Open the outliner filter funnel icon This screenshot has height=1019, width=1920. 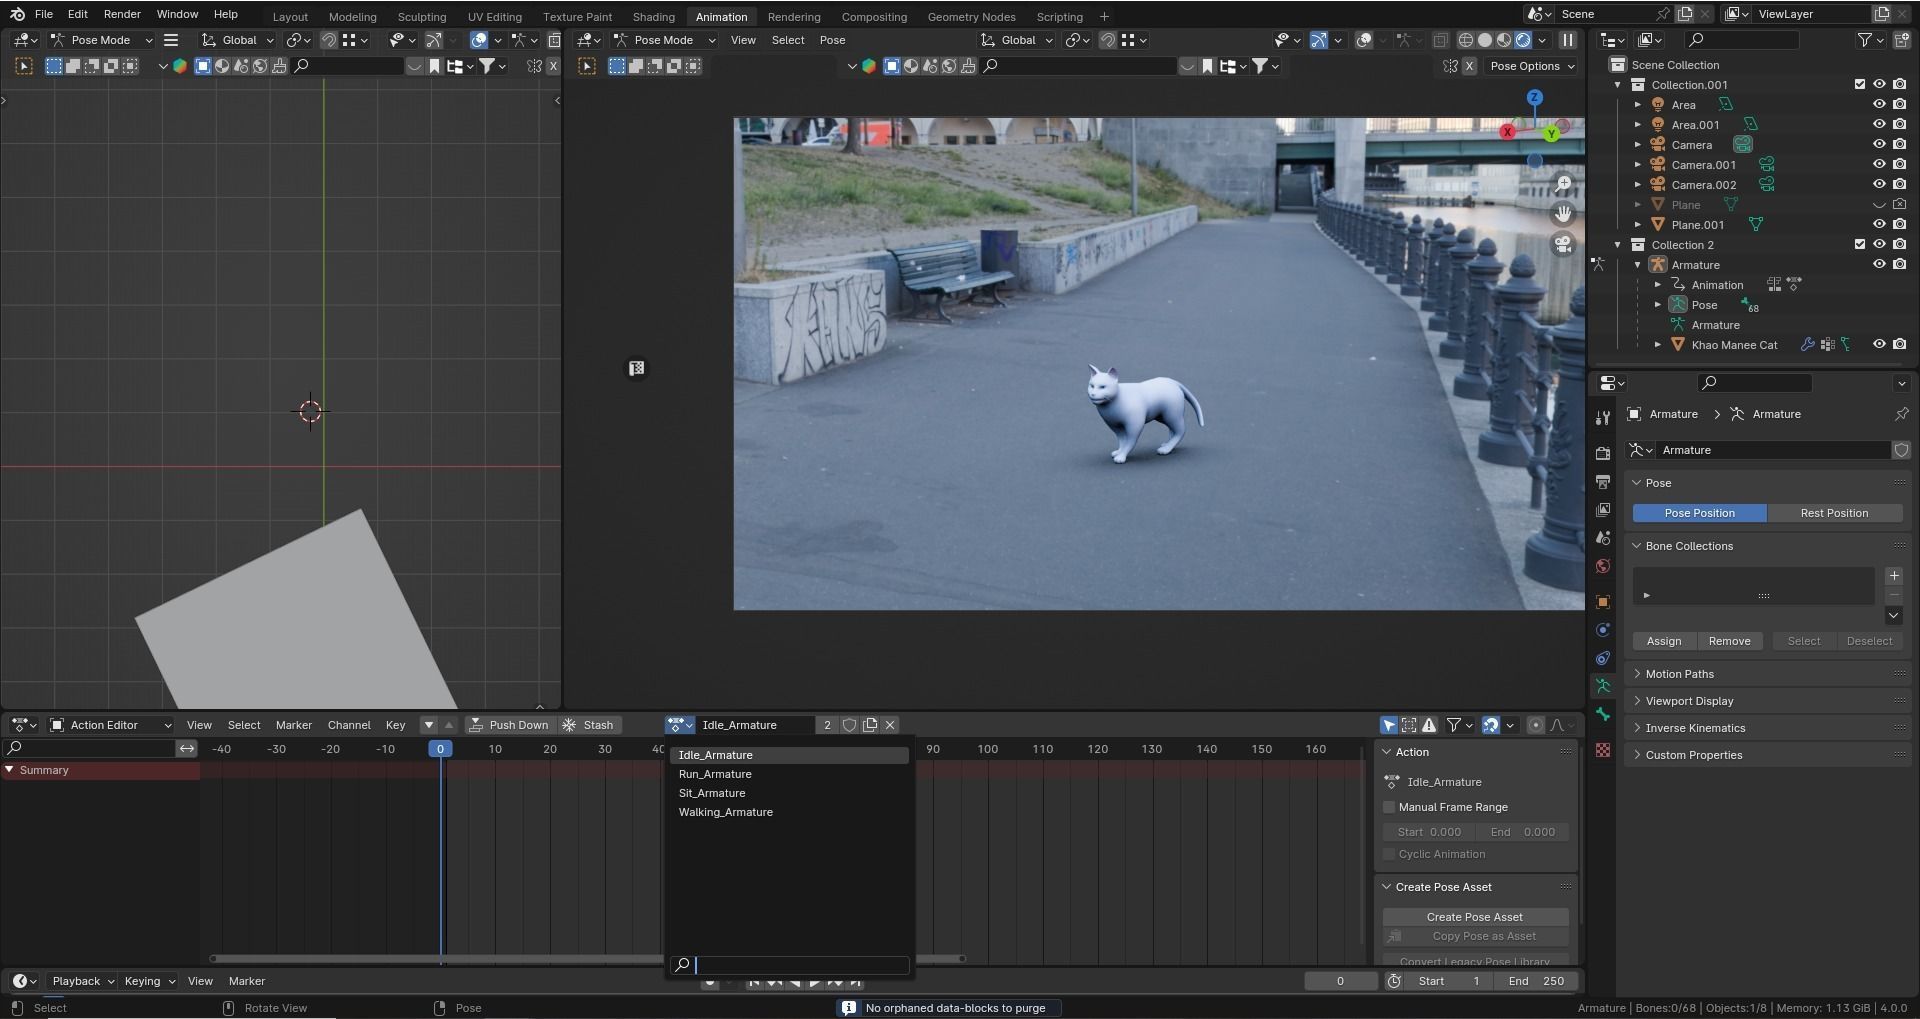[1864, 40]
